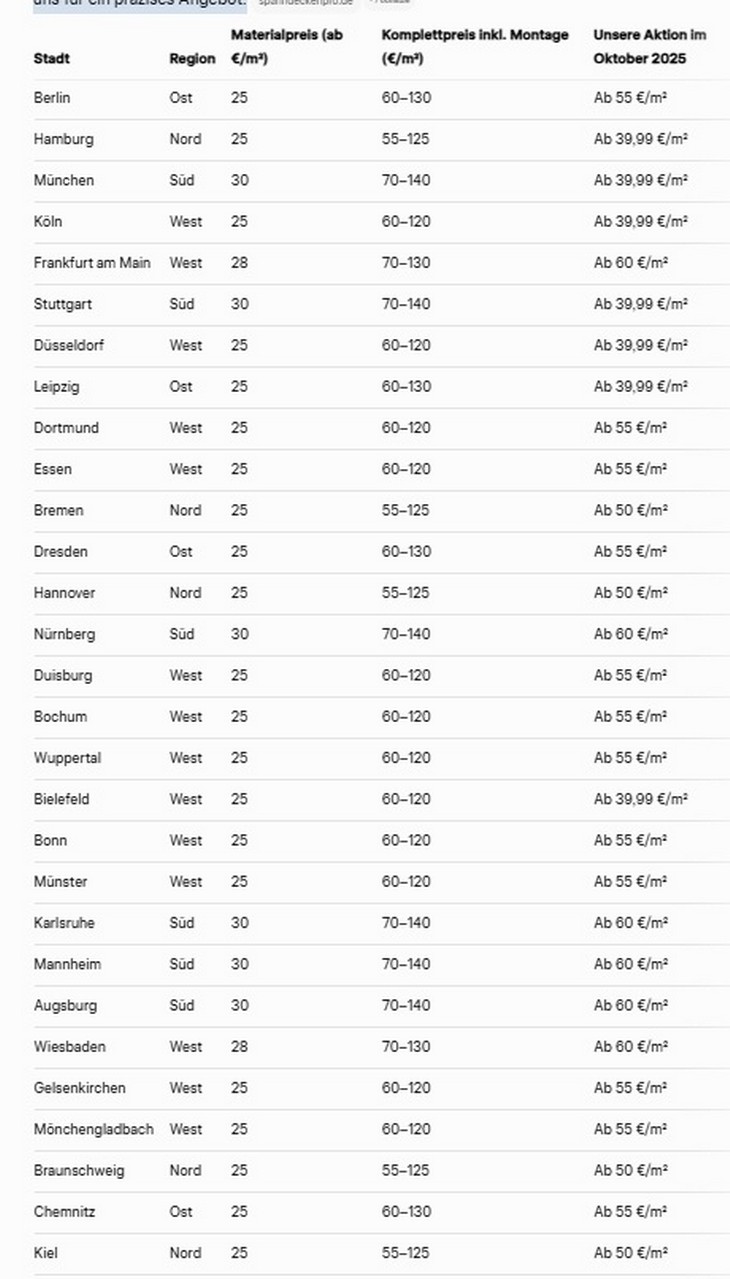Select the Chemnitz city name
Screen dimensions: 730x1279
pos(65,1211)
